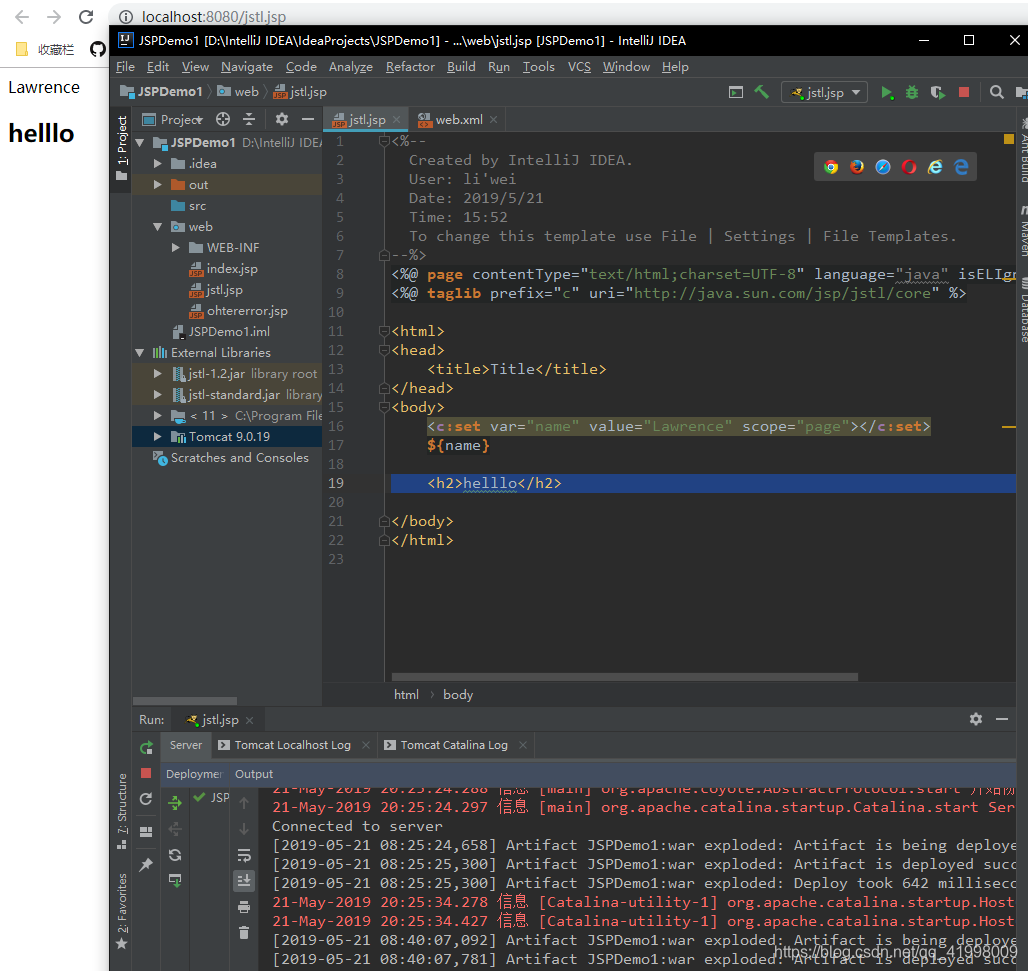The height and width of the screenshot is (971, 1028).
Task: Select the Server tab in Run panel
Action: click(186, 745)
